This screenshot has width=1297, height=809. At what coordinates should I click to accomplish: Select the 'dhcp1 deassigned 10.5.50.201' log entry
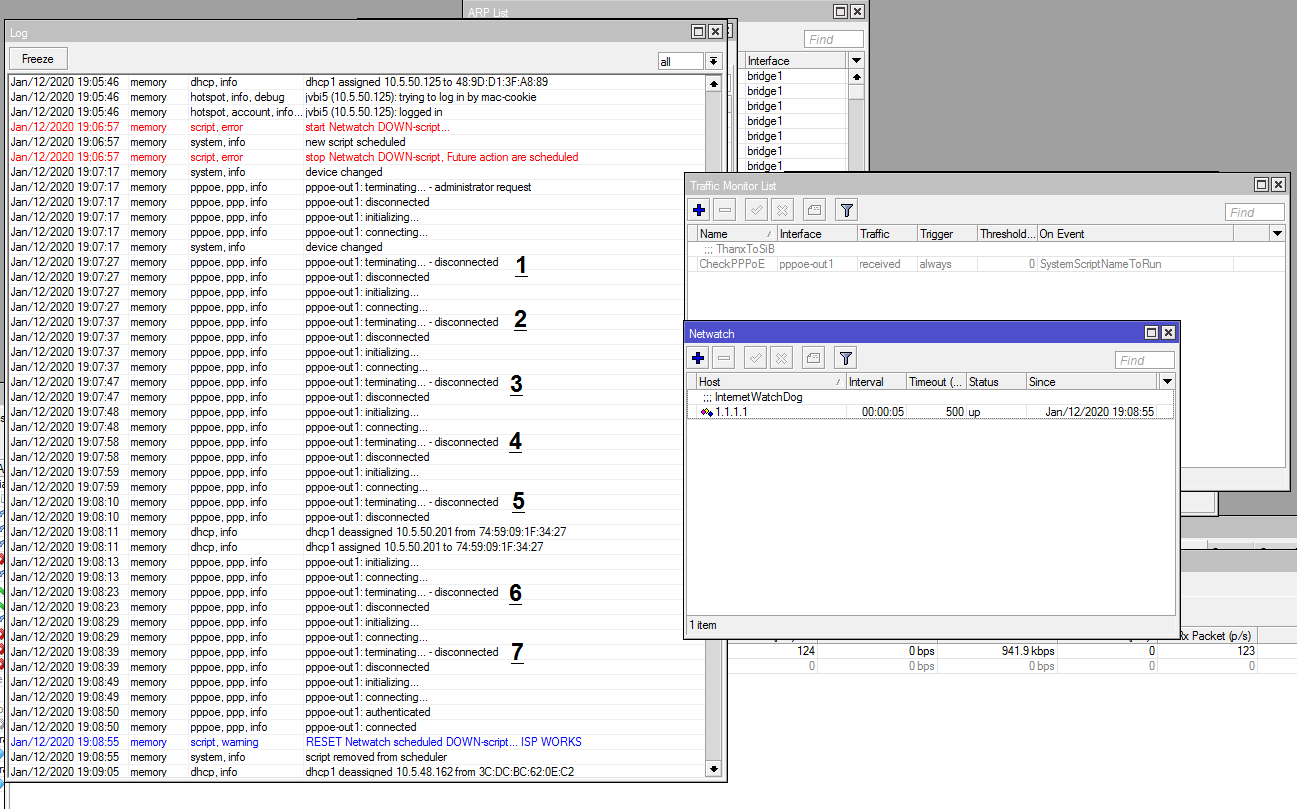tap(356, 532)
